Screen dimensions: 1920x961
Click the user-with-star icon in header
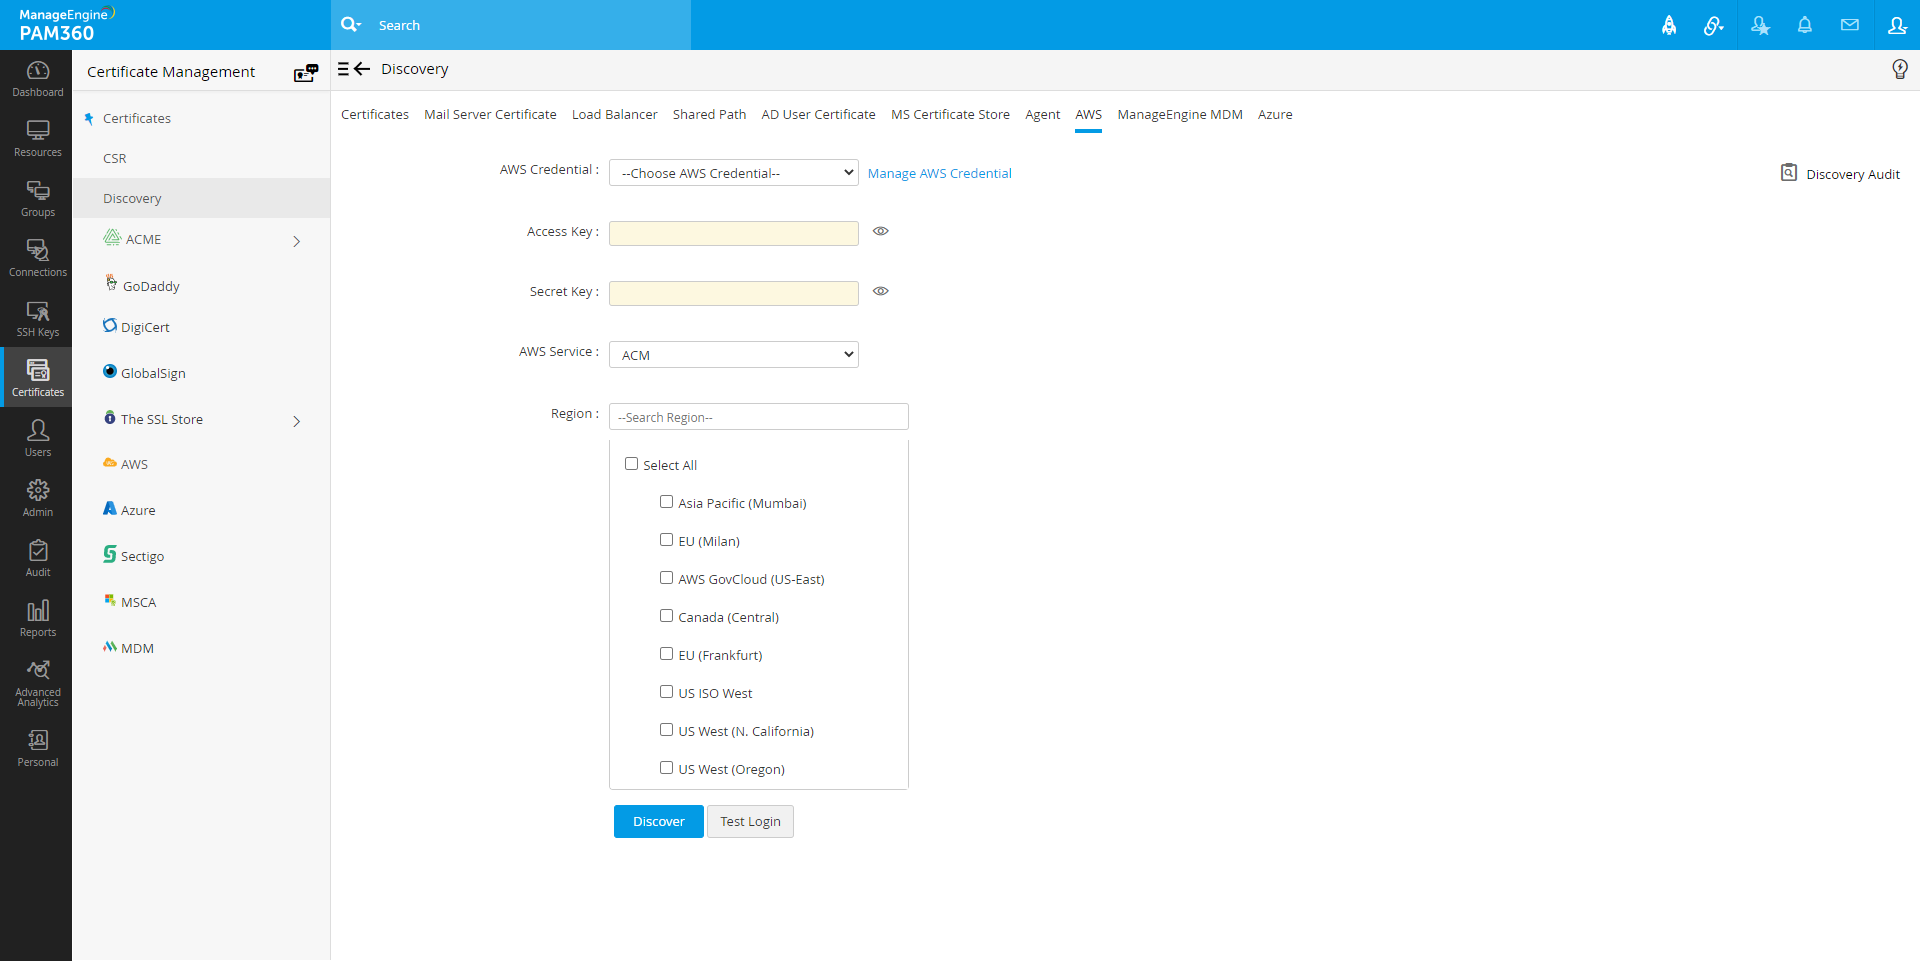click(1760, 25)
